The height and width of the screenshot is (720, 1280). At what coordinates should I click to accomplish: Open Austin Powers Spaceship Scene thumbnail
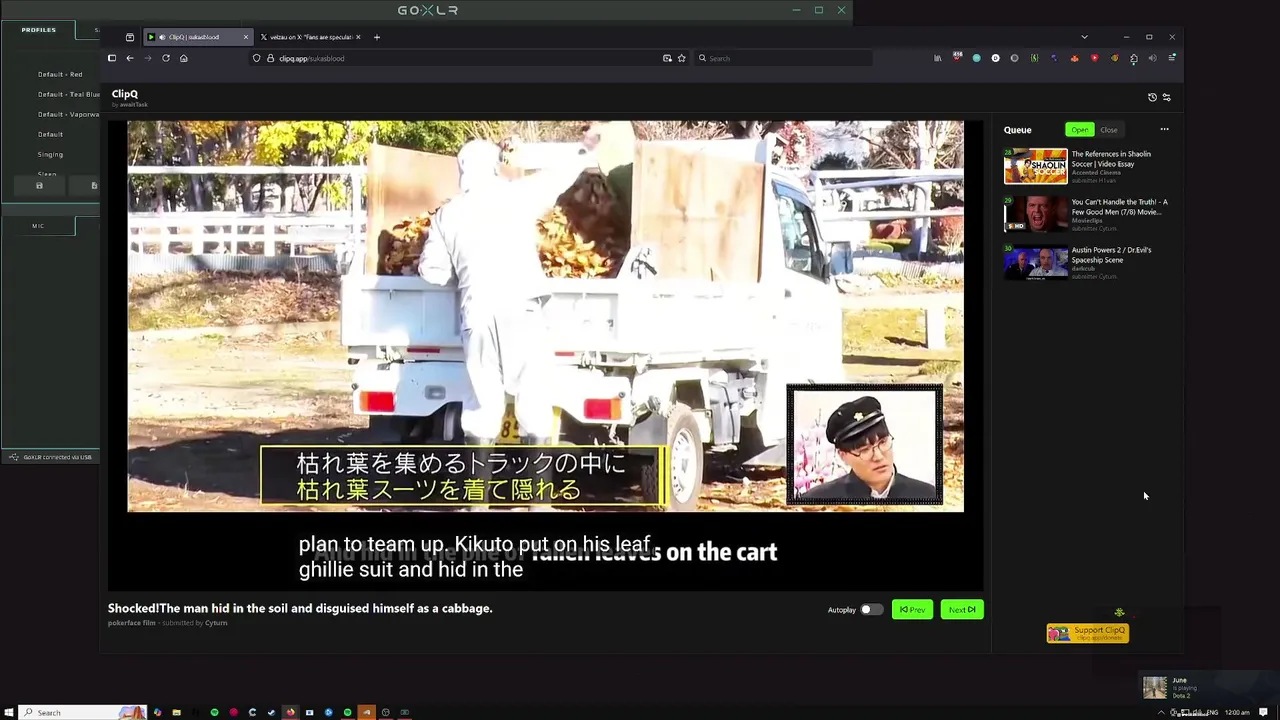[x=1036, y=262]
